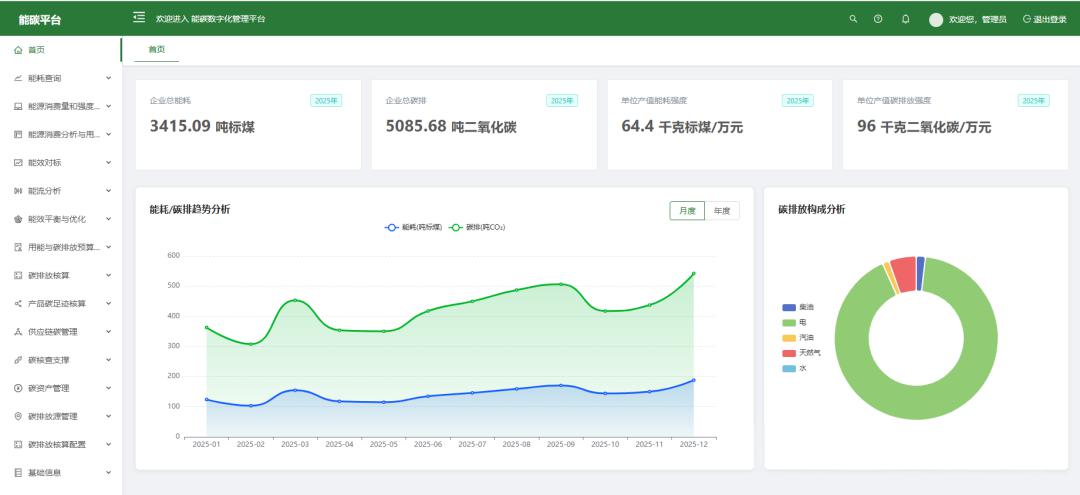Click 2025年 tag on 单位产值能耗强度 card
1080x495 pixels.
point(798,101)
